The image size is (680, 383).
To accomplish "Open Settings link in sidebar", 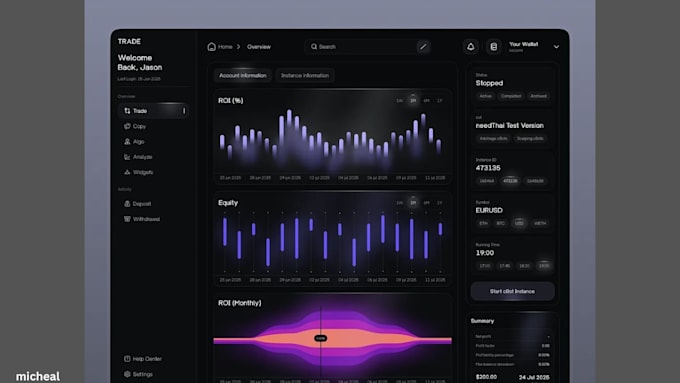I will [143, 374].
